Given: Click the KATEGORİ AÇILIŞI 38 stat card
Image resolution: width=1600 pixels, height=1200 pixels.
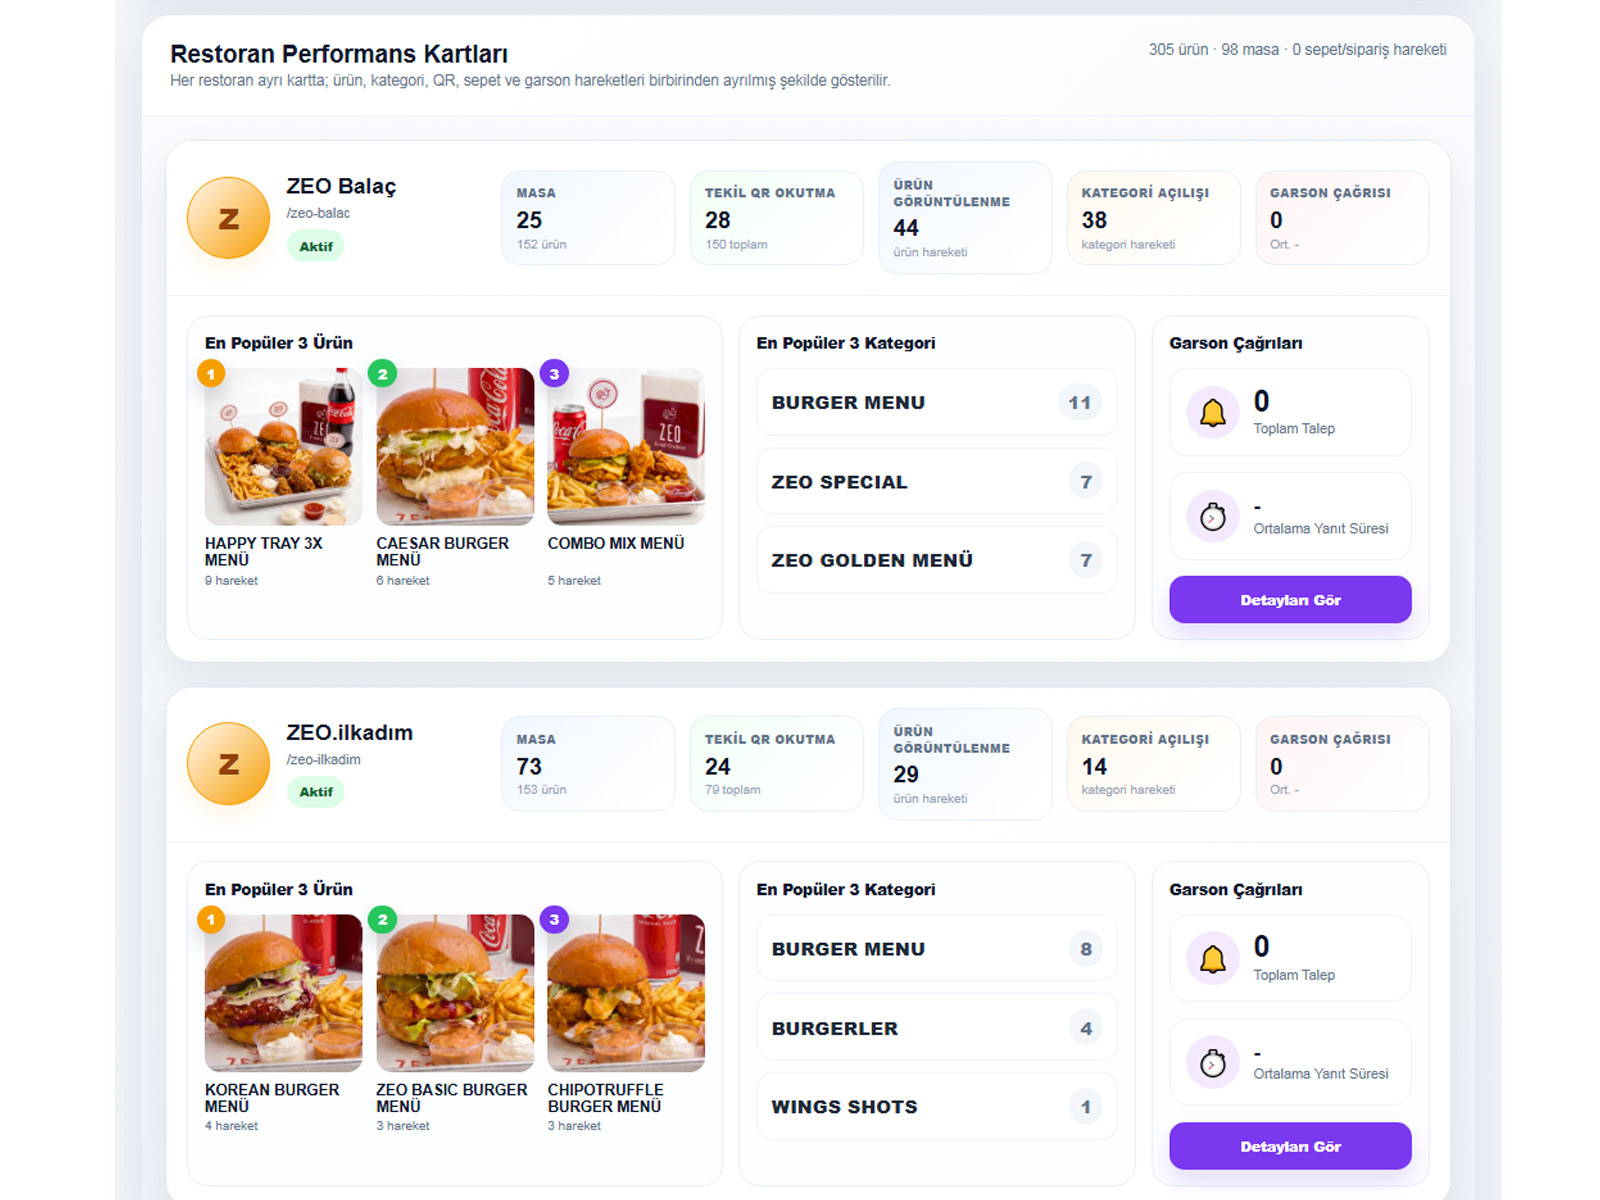Looking at the screenshot, I should point(1153,218).
